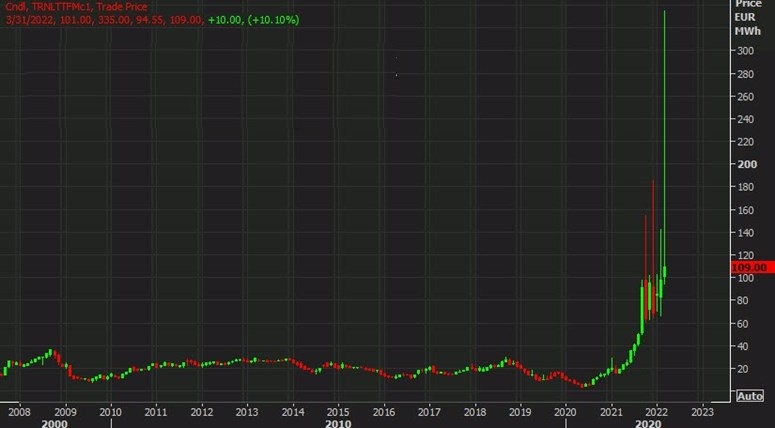Click the 160 price axis tick

[745, 210]
